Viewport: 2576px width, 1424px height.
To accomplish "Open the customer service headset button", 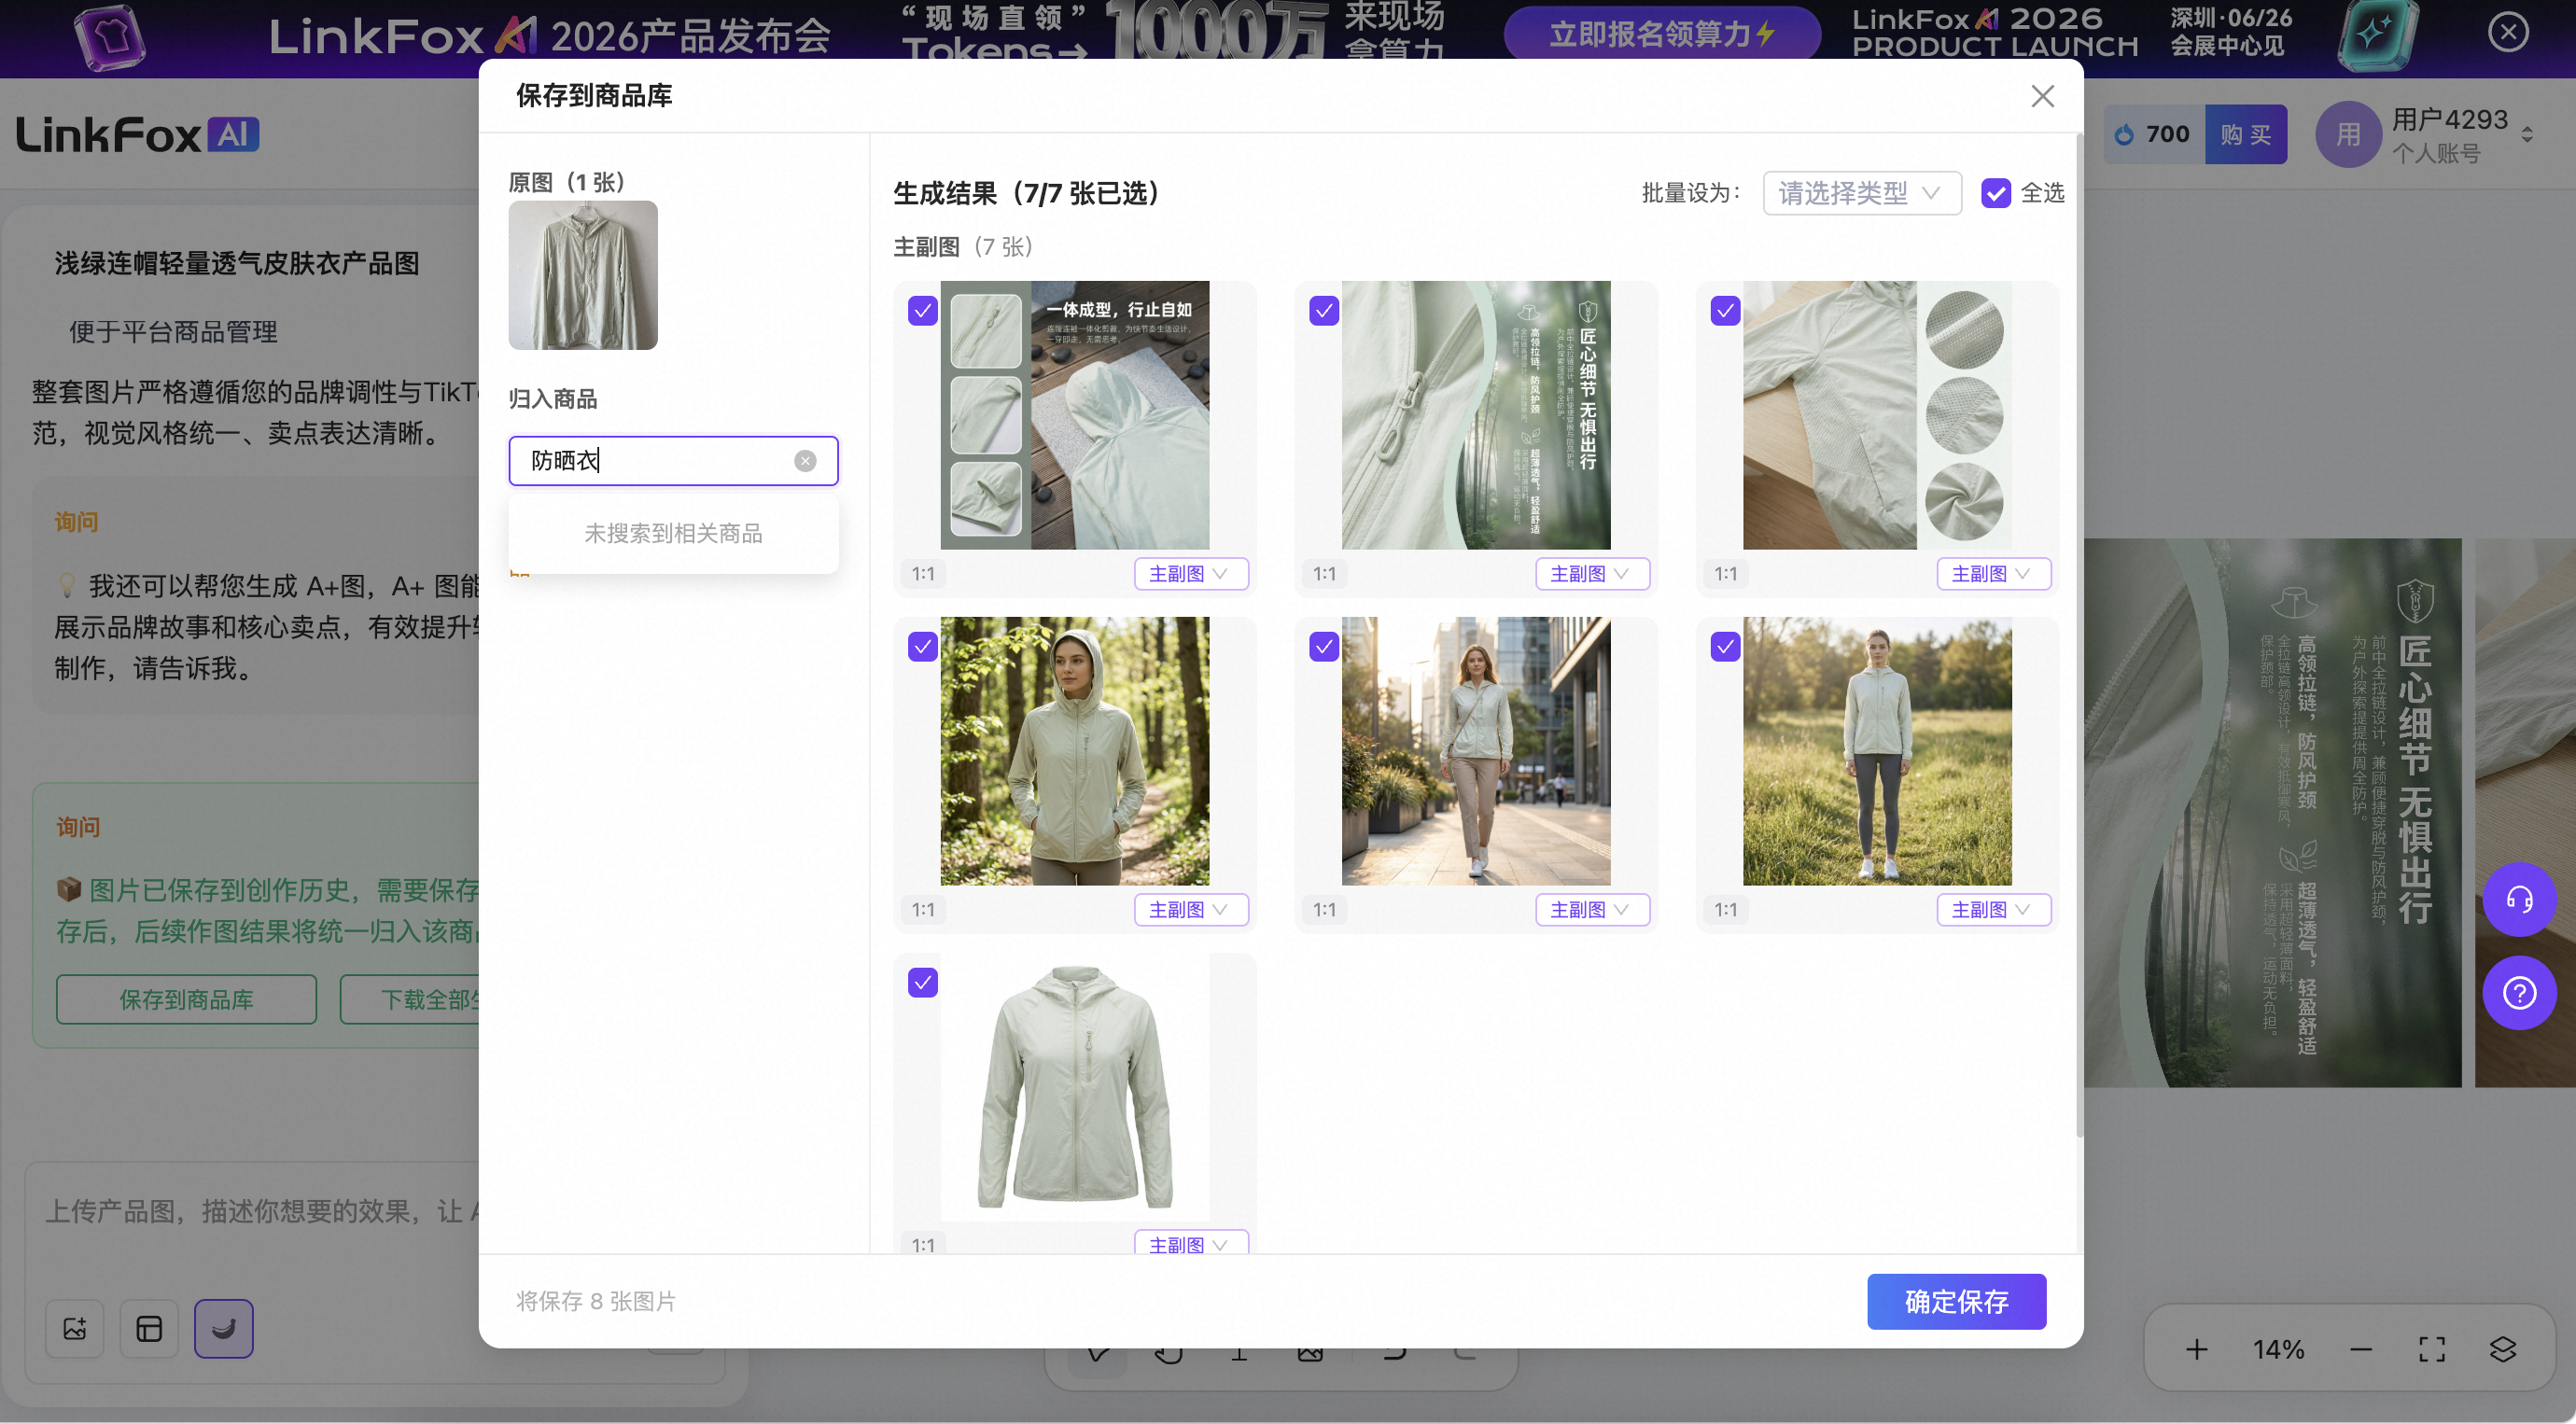I will point(2519,899).
